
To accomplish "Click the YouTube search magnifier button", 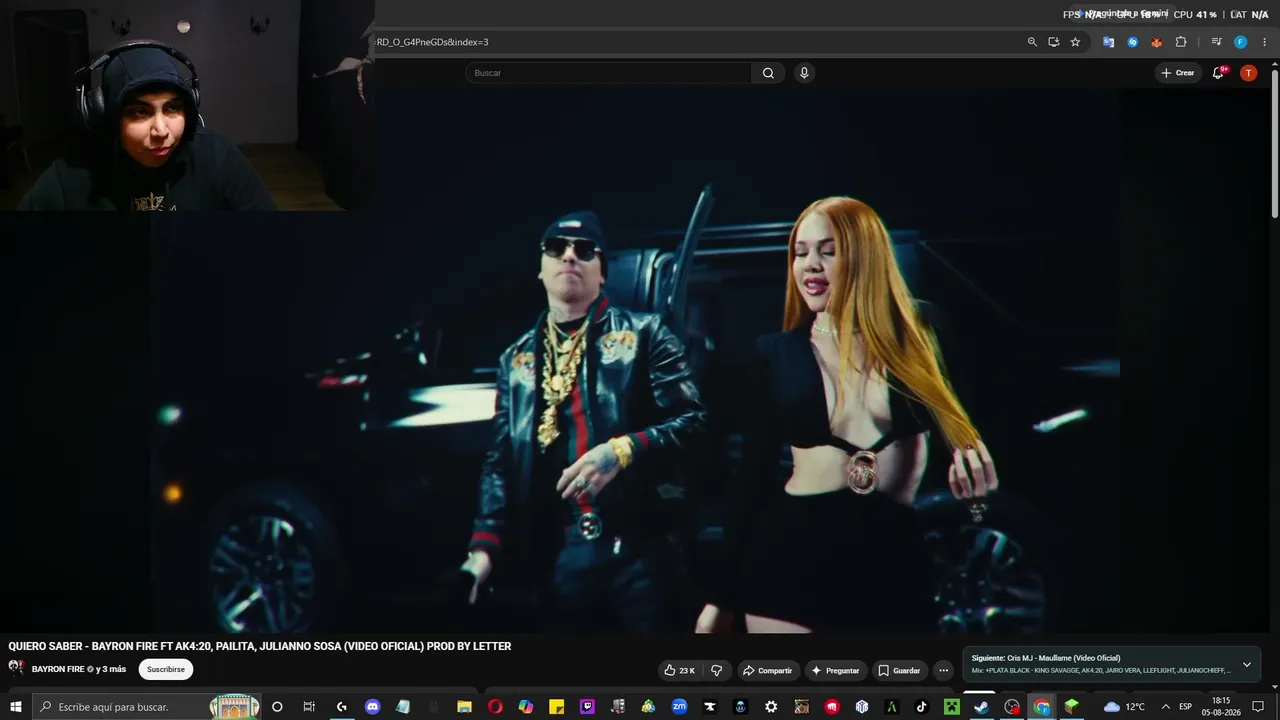I will tap(768, 73).
